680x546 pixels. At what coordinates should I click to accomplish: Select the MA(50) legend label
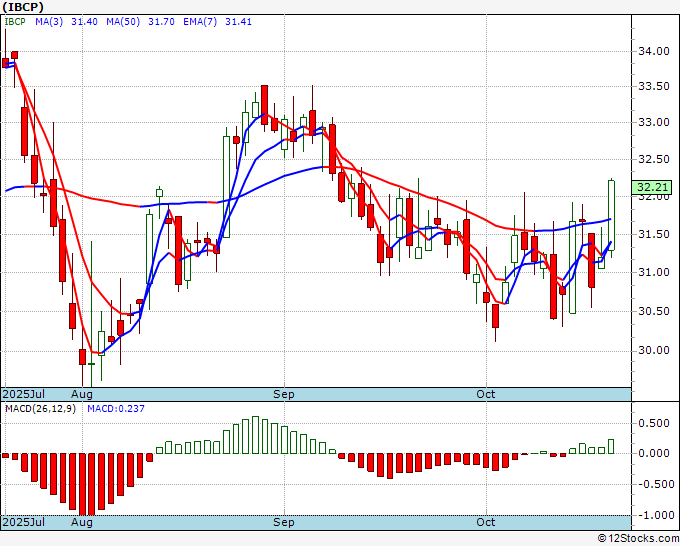click(123, 22)
